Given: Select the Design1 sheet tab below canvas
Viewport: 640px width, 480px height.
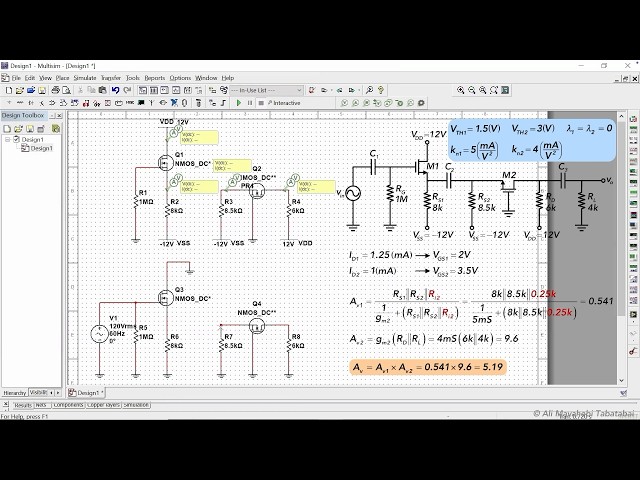Looking at the screenshot, I should point(86,393).
